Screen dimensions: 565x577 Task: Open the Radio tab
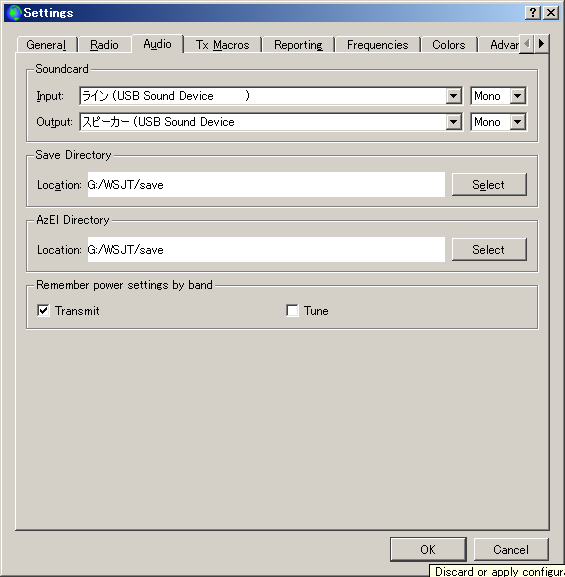[x=105, y=45]
